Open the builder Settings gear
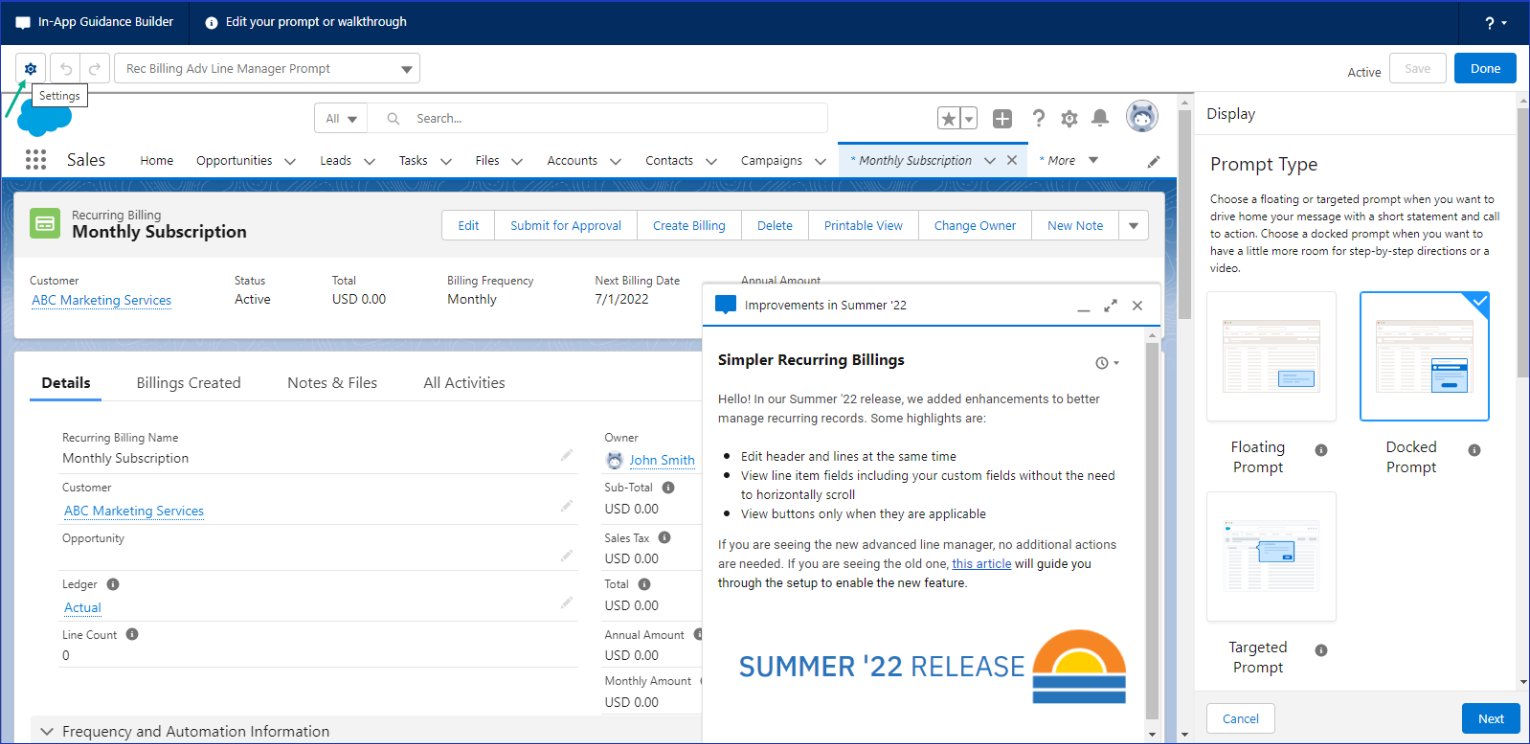The image size is (1530, 744). [31, 69]
